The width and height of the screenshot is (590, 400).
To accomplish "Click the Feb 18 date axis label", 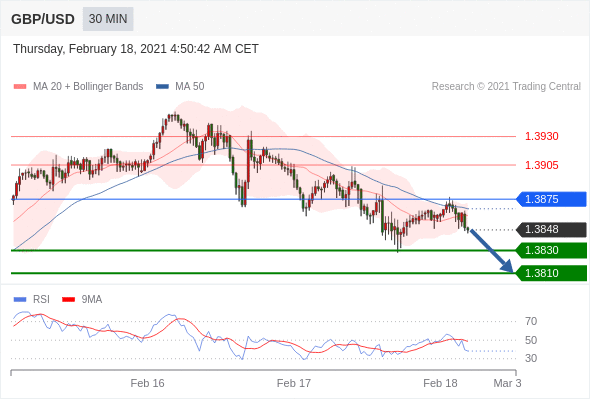I will (x=440, y=383).
